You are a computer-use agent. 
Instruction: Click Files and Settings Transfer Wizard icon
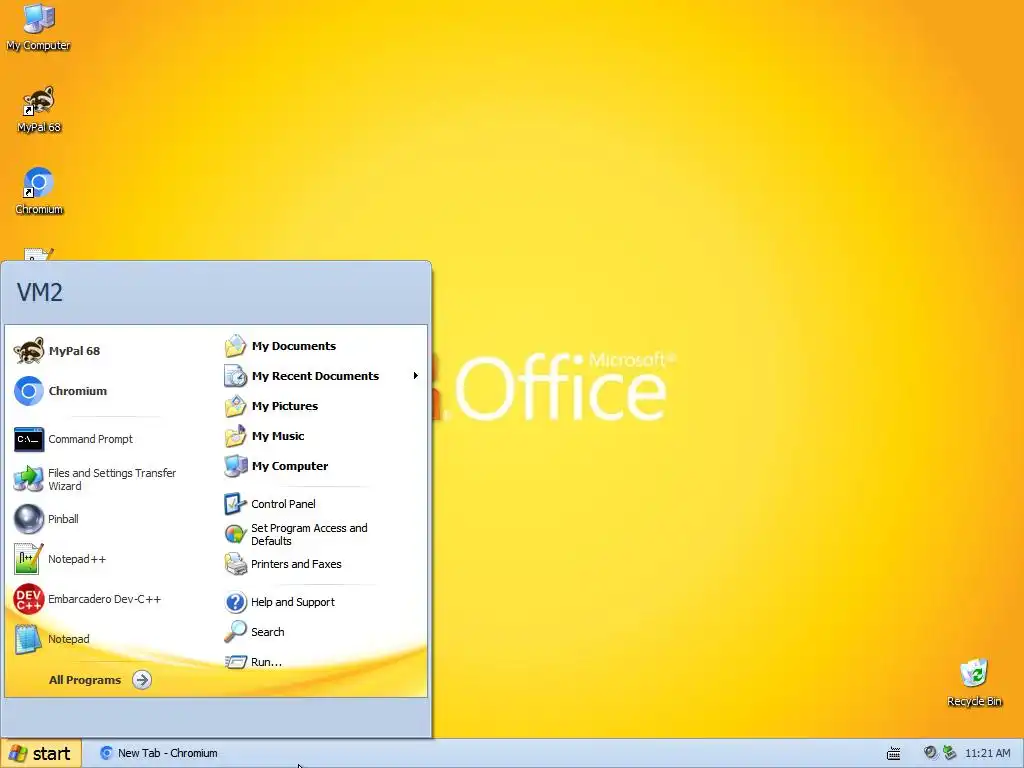click(29, 479)
